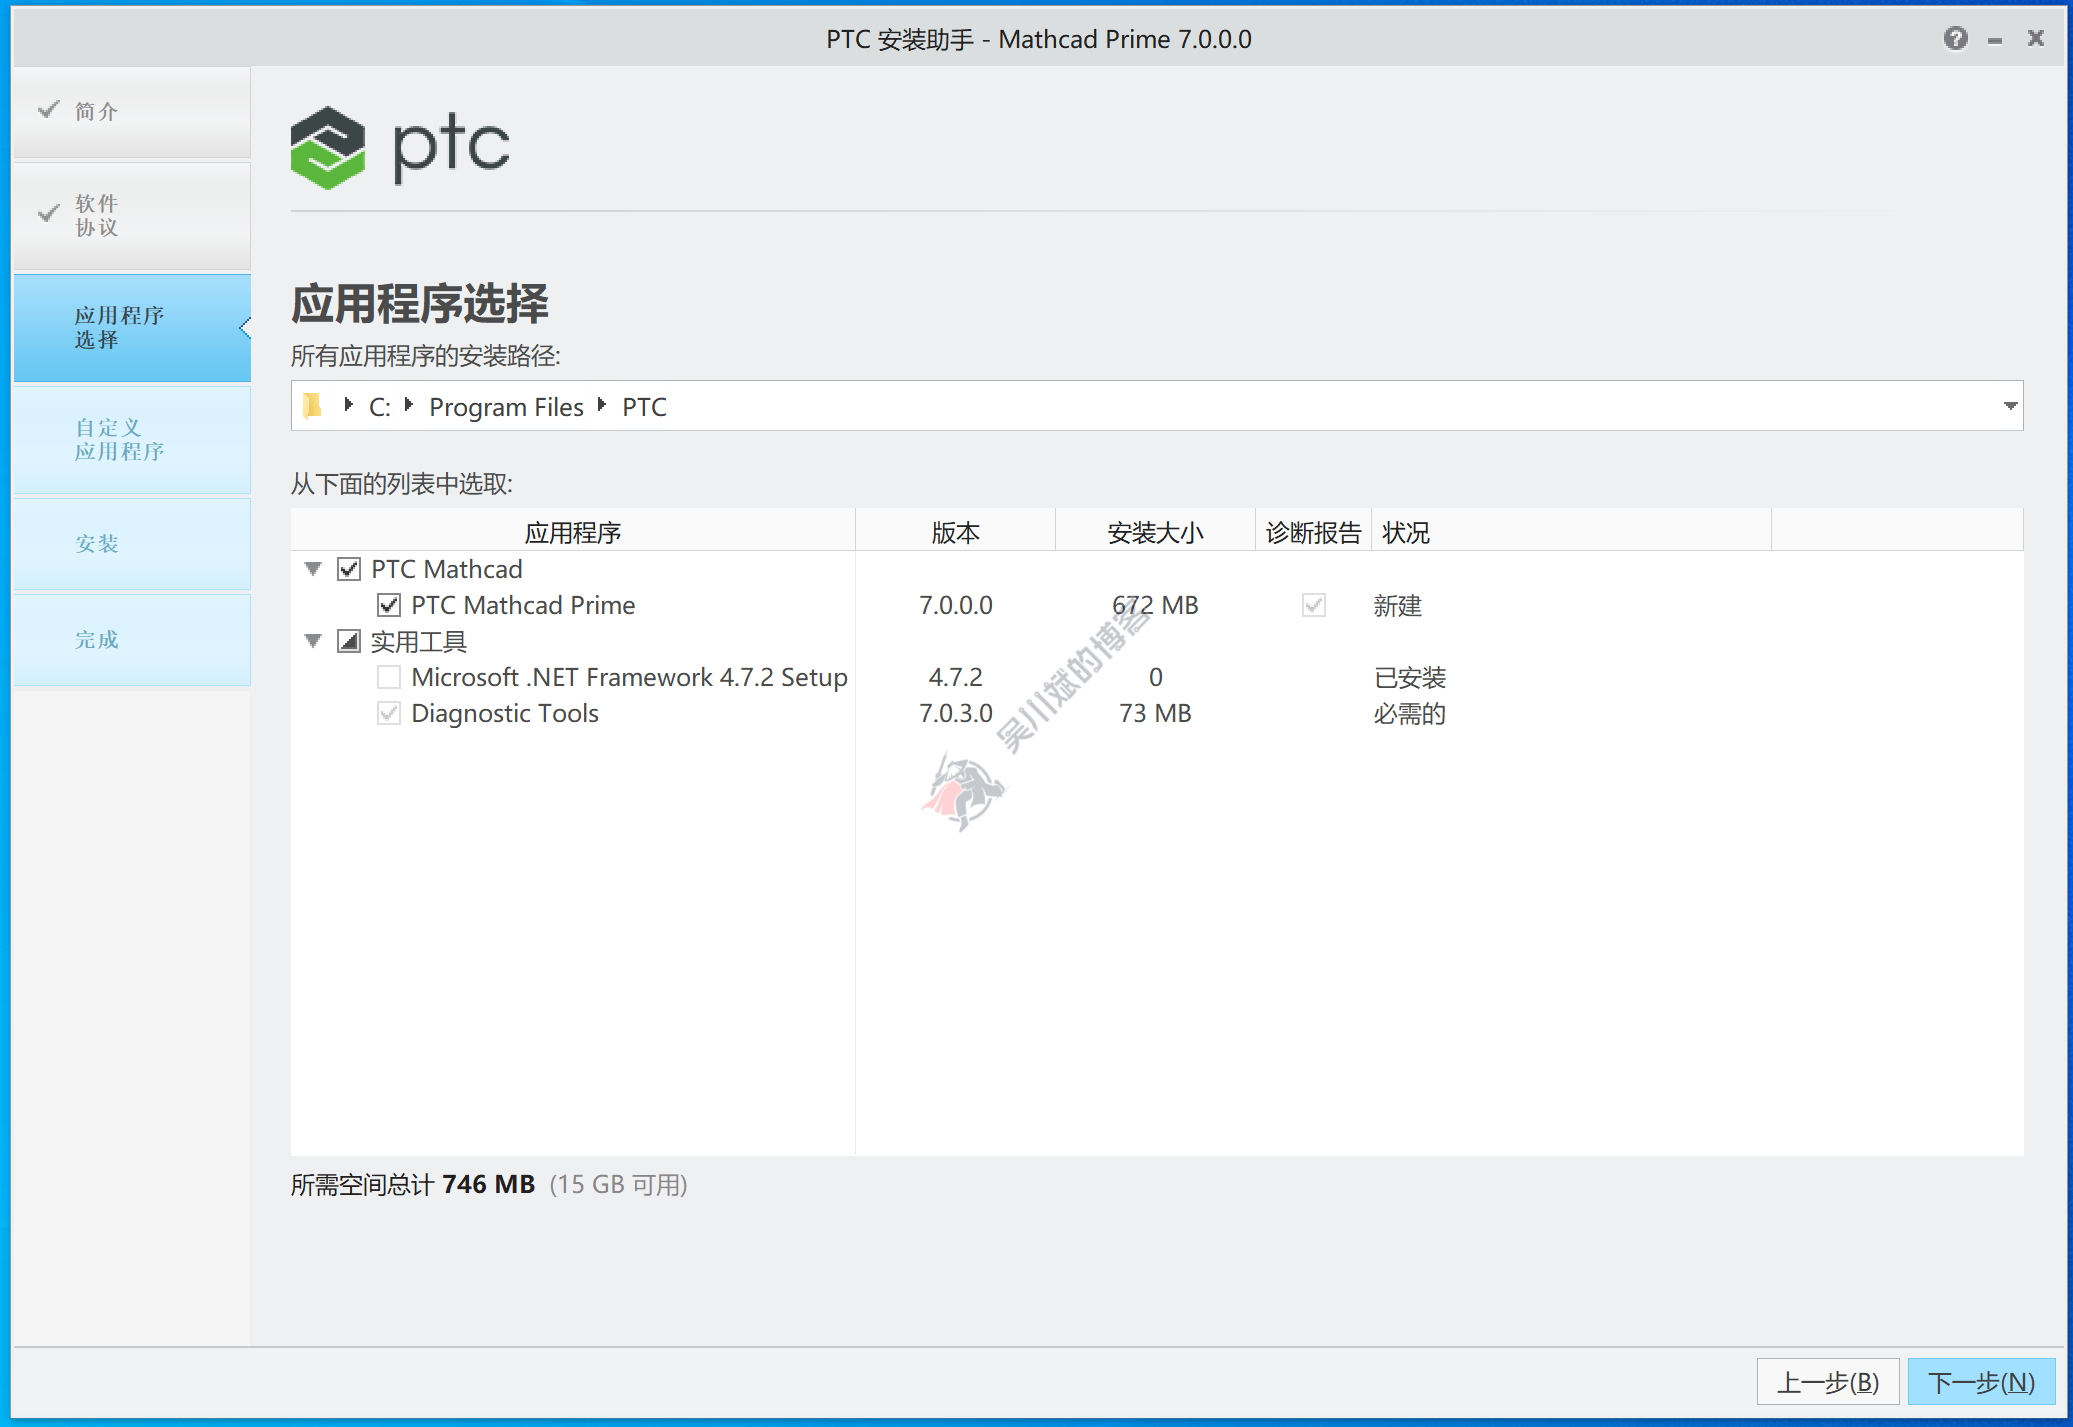The height and width of the screenshot is (1427, 2073).
Task: Click the 新建 status cell
Action: (x=1398, y=605)
